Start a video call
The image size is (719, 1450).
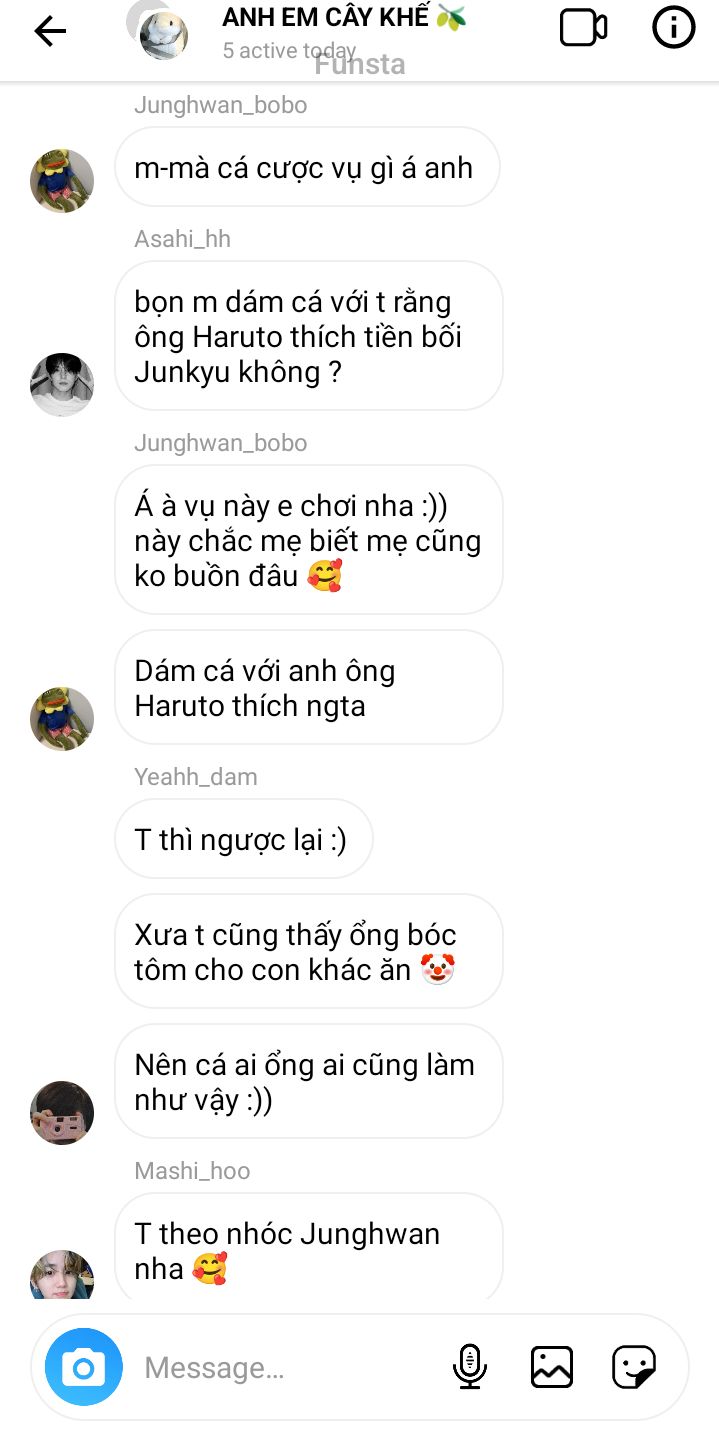click(x=583, y=28)
